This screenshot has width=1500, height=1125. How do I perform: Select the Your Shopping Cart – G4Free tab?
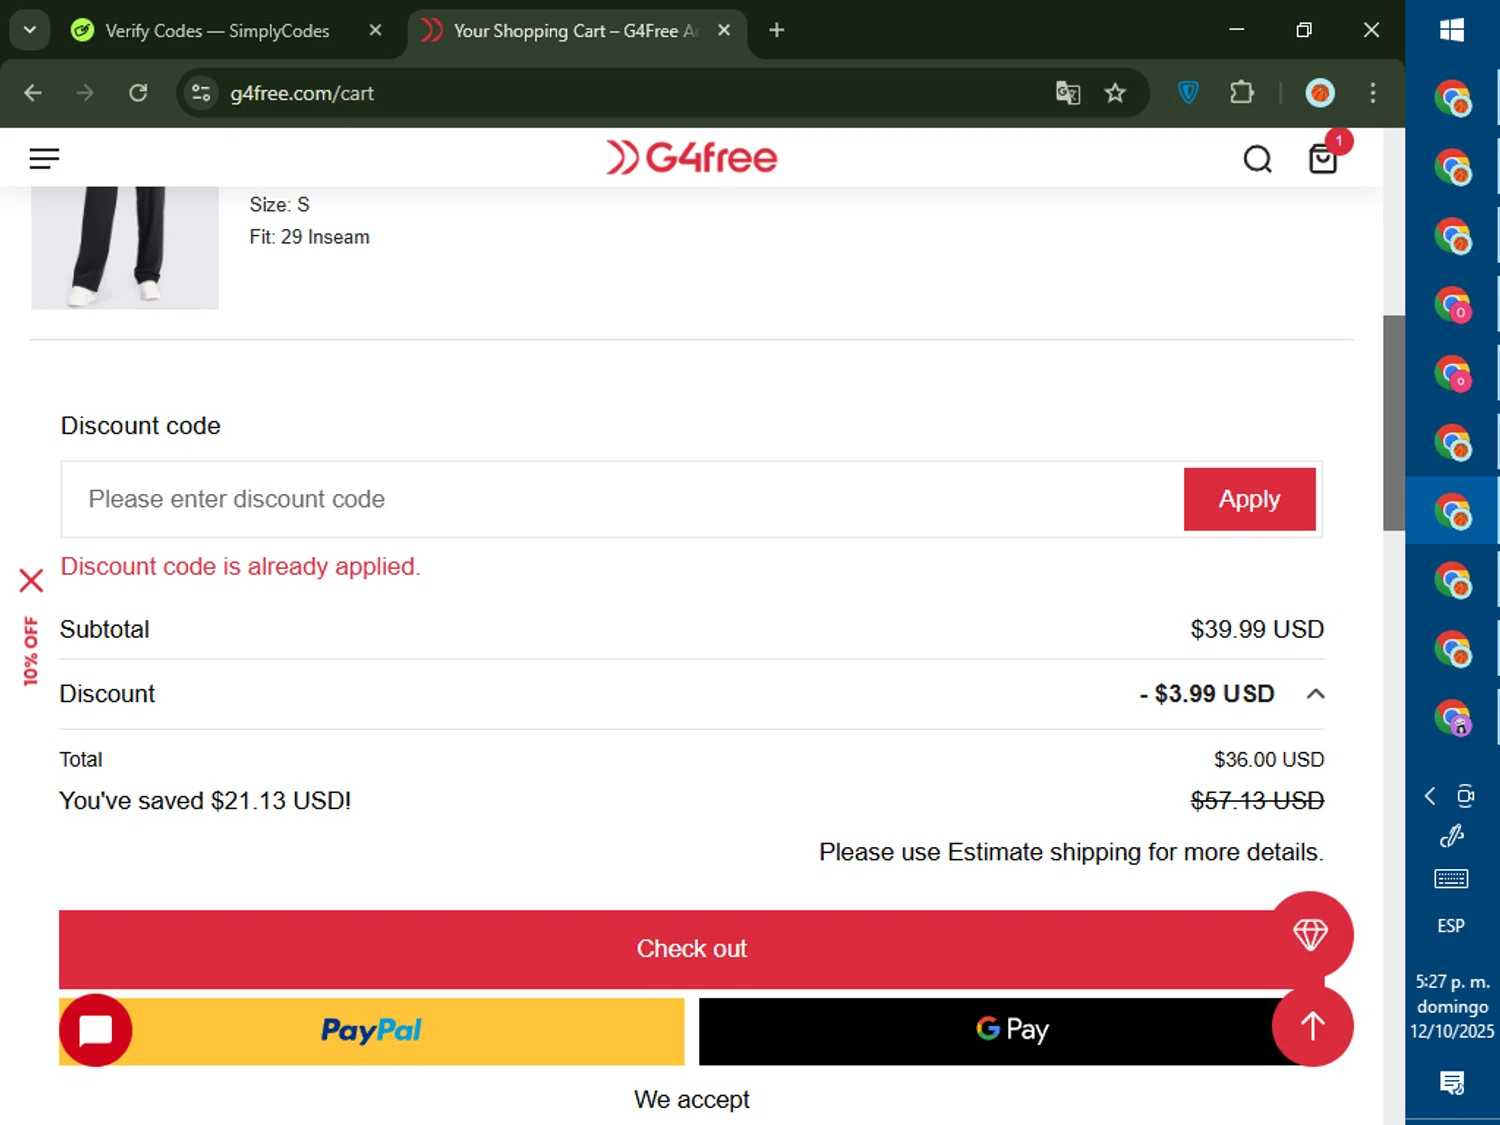575,31
